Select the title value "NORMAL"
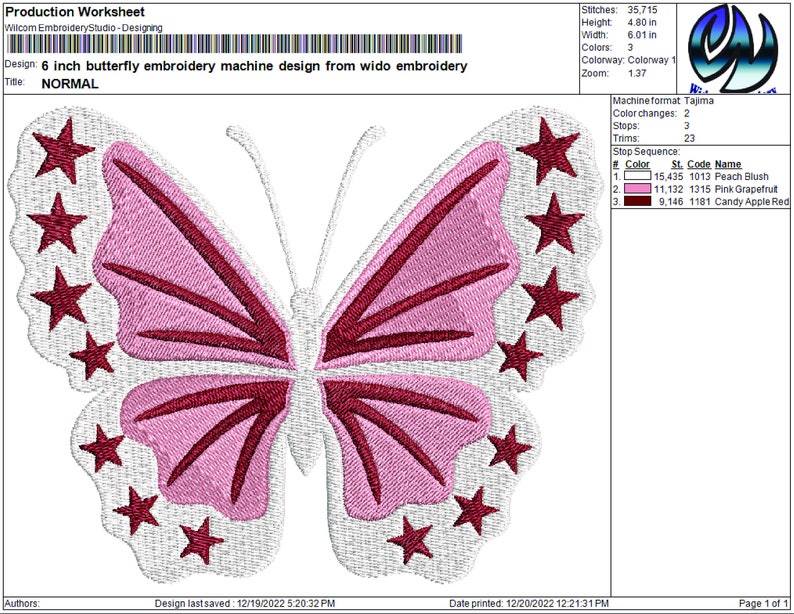 pos(70,84)
